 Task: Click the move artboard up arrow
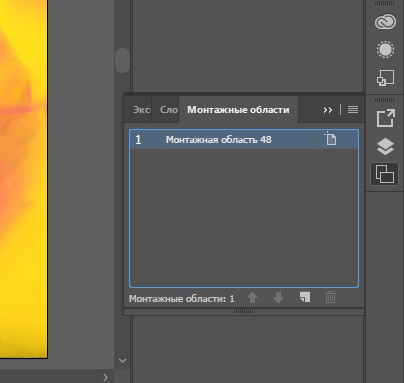(x=252, y=297)
